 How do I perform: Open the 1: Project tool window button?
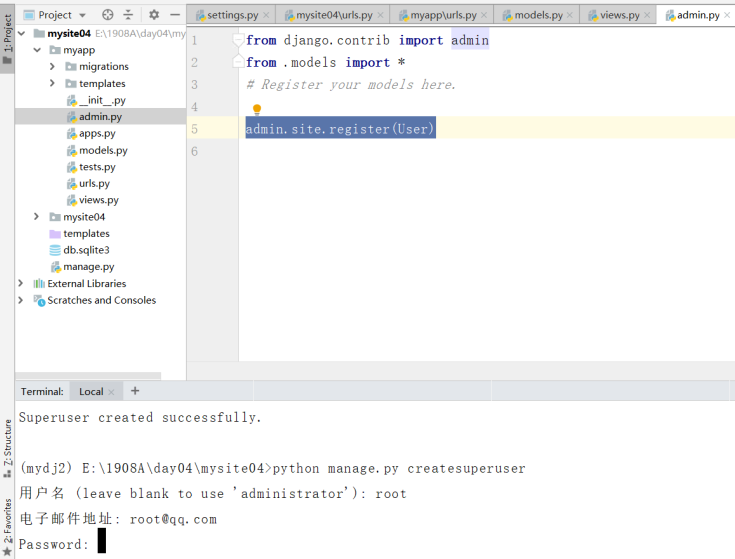pos(7,40)
